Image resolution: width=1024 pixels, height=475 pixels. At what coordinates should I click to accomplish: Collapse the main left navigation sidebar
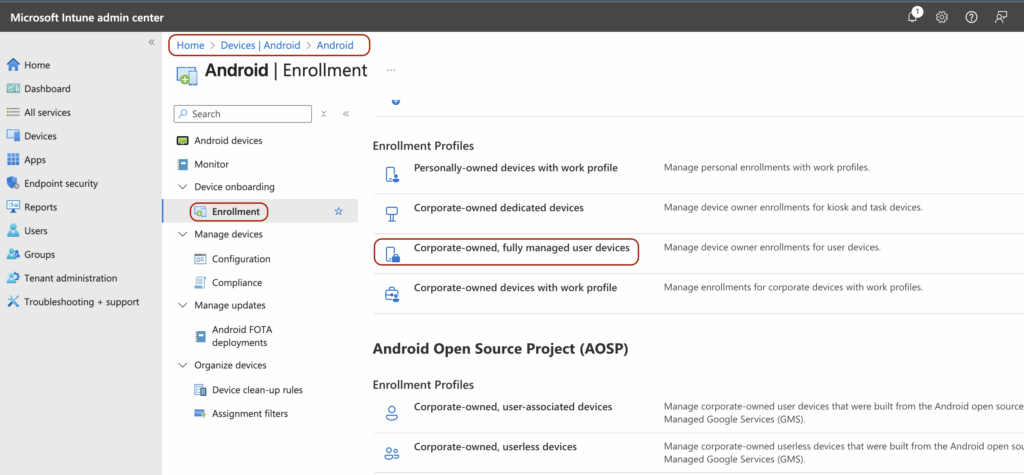(151, 43)
